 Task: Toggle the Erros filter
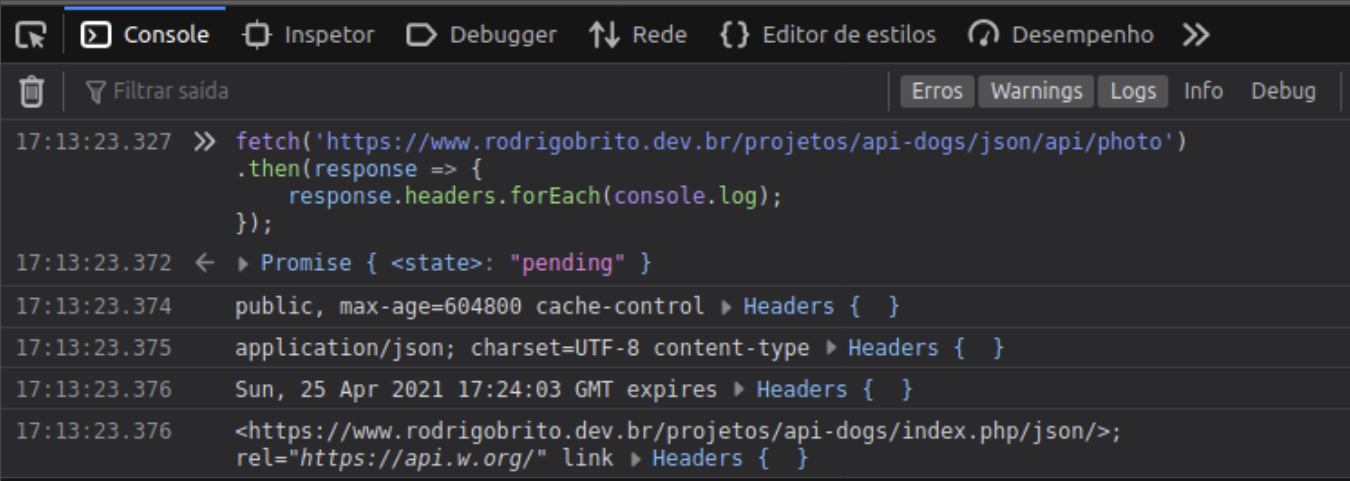click(937, 91)
